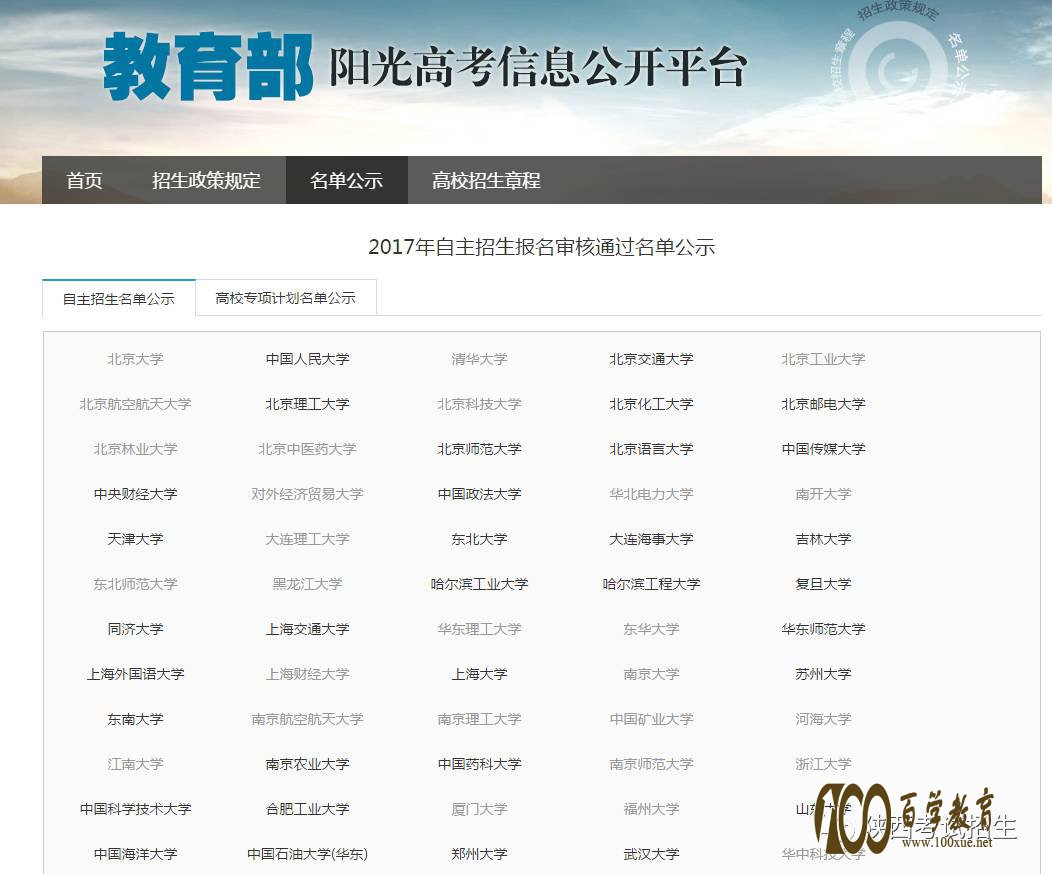Open the 北京理工大学 link
1052x874 pixels.
click(x=307, y=404)
